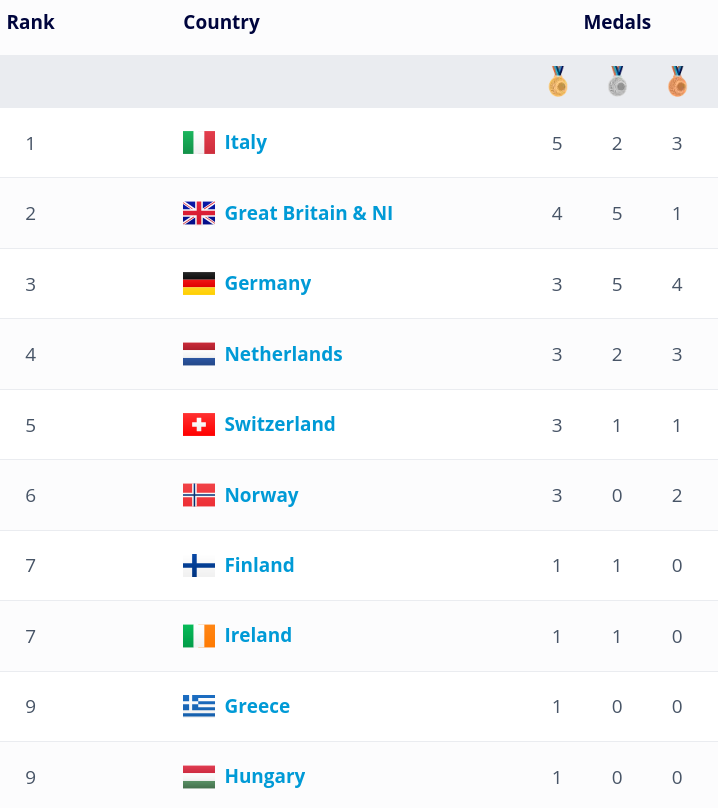The height and width of the screenshot is (808, 718).
Task: Click the Greece flag icon
Action: click(x=199, y=706)
